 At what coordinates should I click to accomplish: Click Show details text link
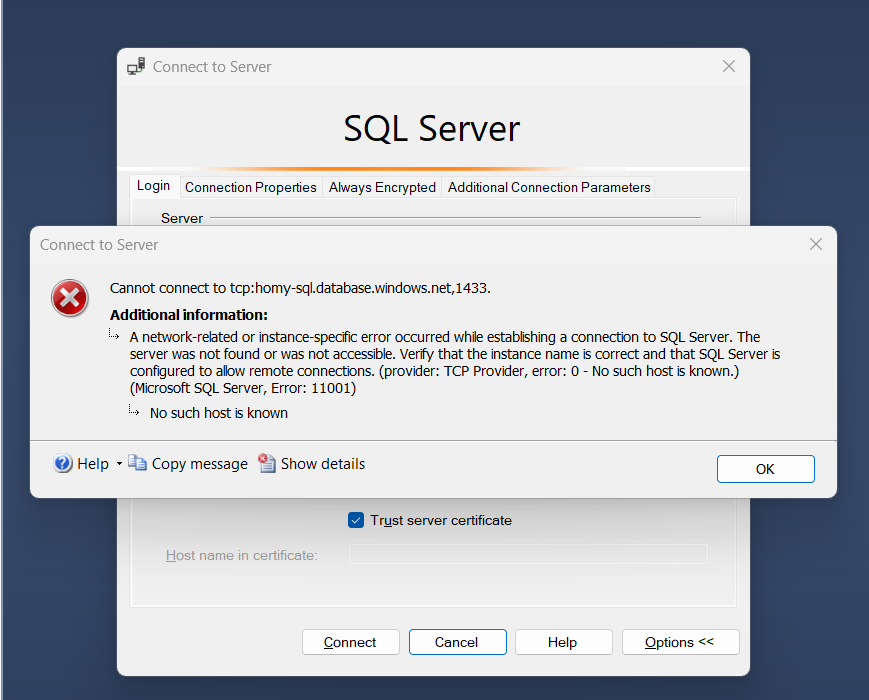(x=323, y=463)
